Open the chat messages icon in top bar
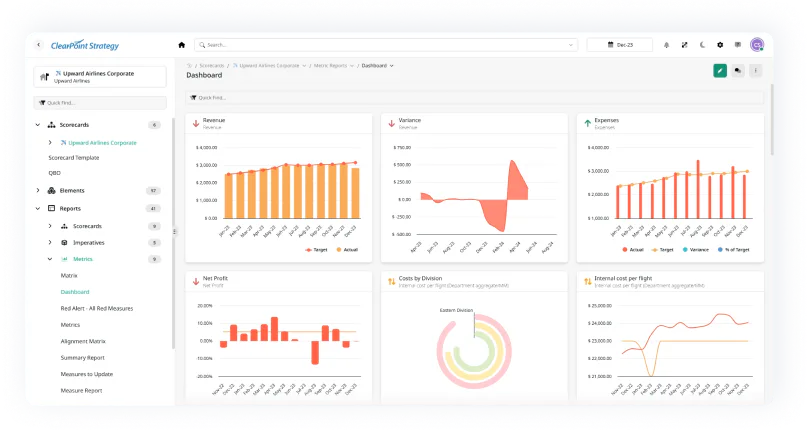Viewport: 809px width, 431px height. pyautogui.click(x=738, y=45)
